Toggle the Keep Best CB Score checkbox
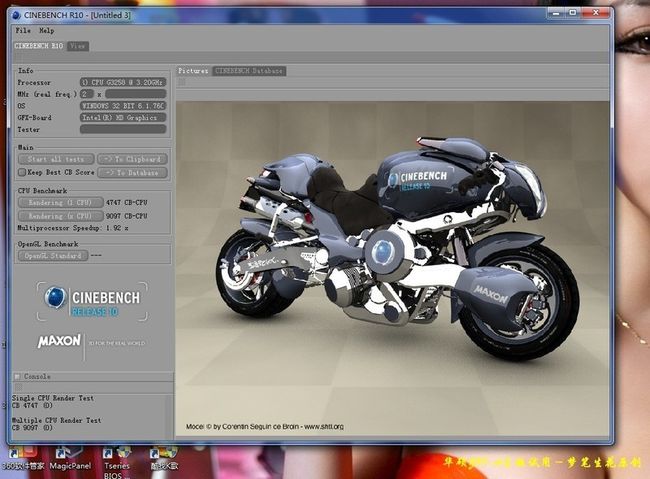 (x=22, y=172)
